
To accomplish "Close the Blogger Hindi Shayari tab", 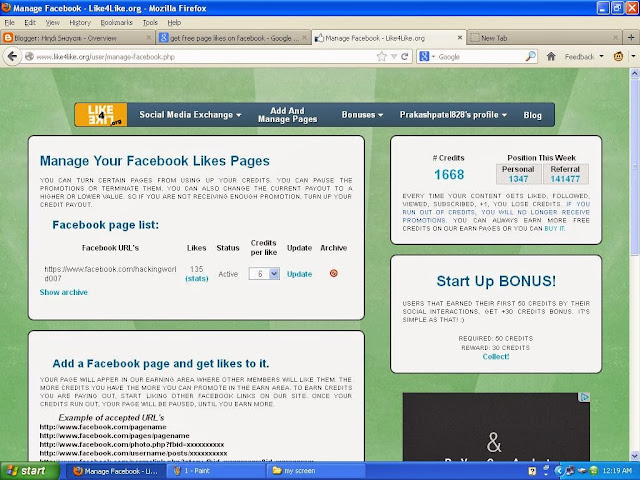I will pyautogui.click(x=149, y=38).
